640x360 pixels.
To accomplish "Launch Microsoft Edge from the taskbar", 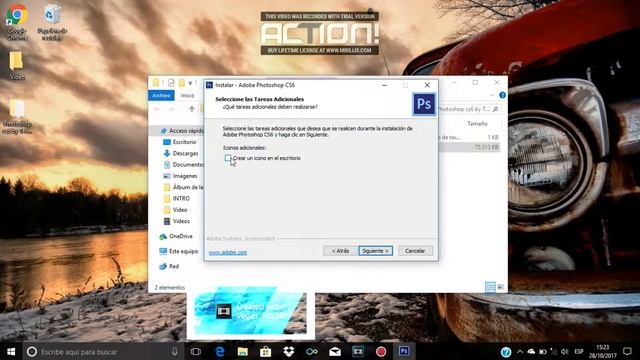I will 220,351.
